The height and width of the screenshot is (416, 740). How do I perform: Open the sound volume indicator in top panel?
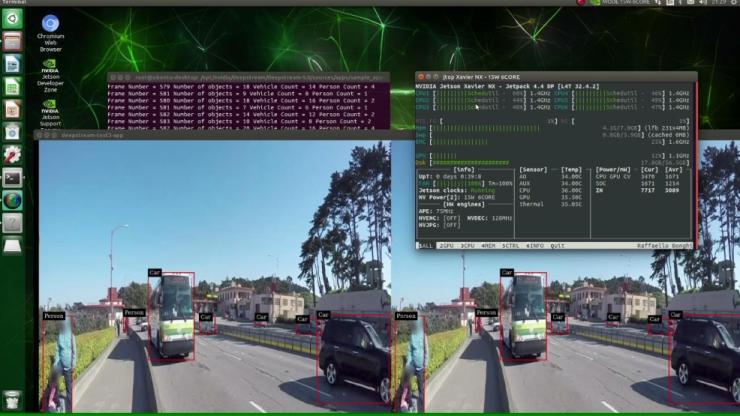703,2
